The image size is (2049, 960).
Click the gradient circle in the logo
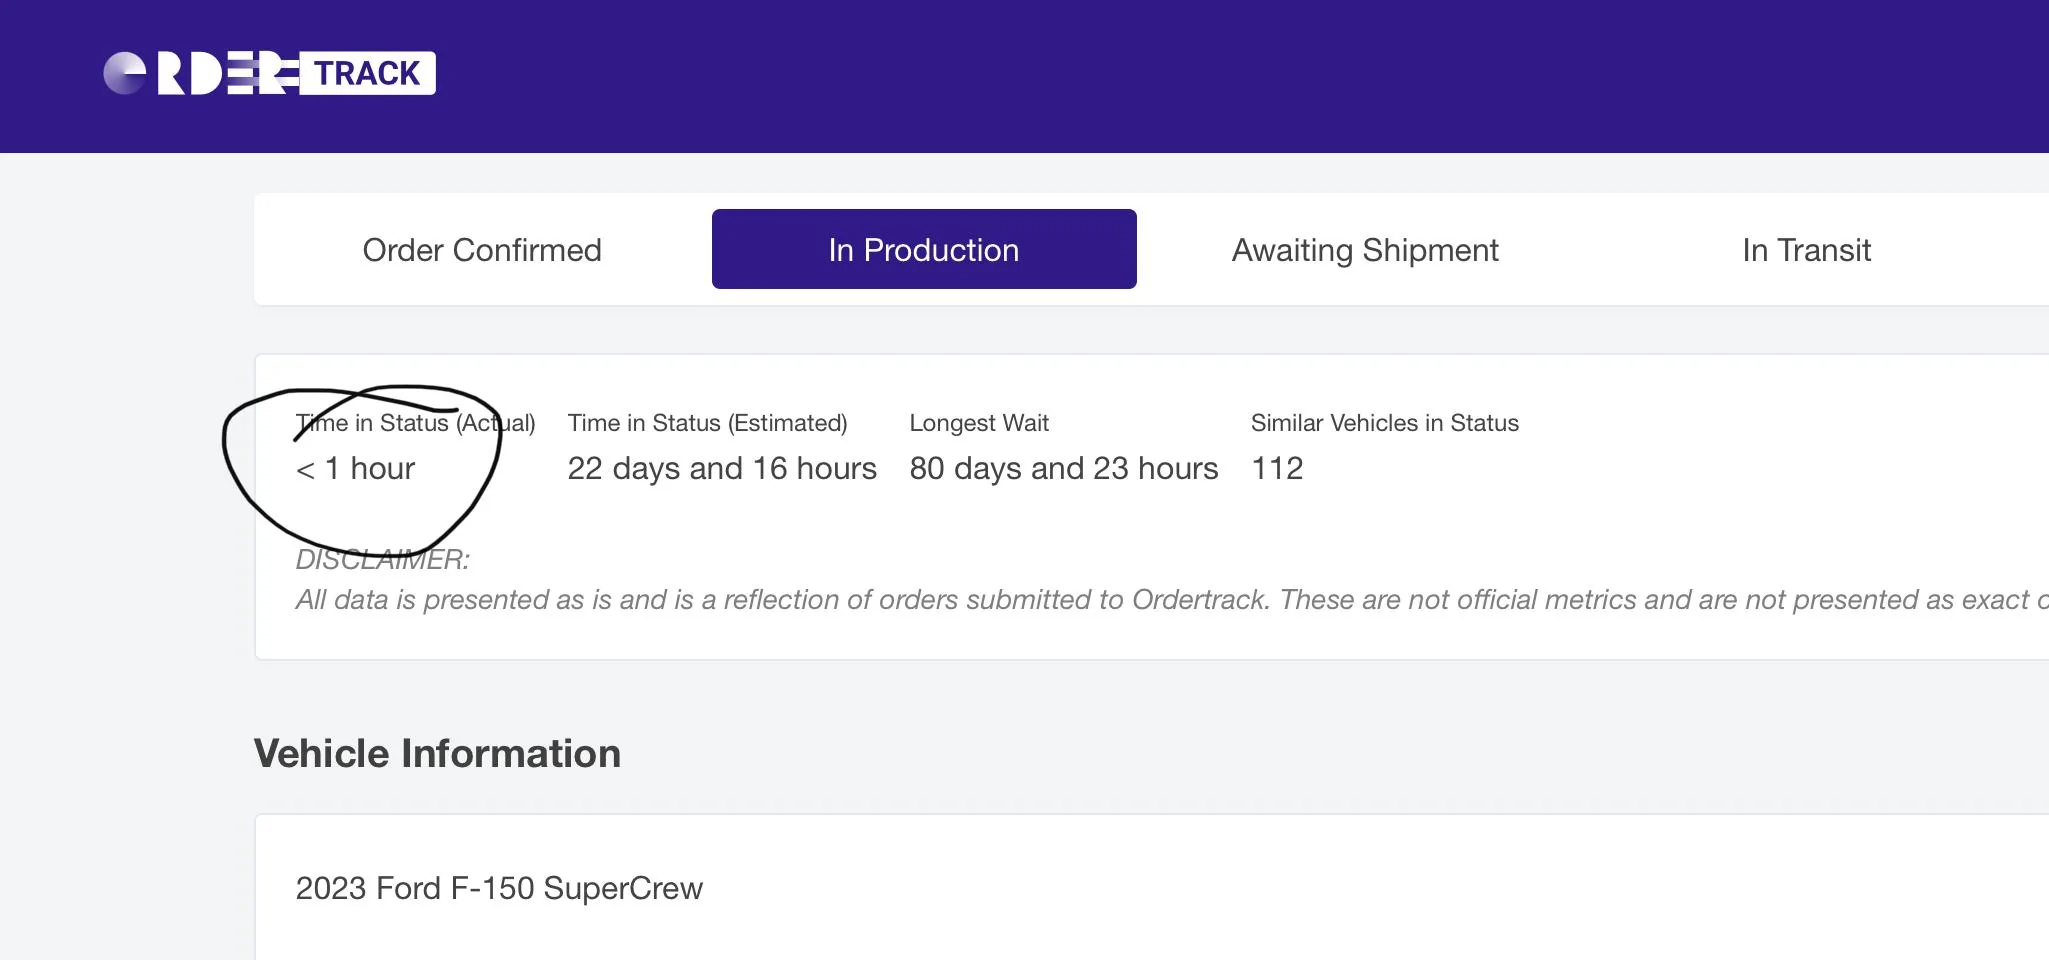pyautogui.click(x=125, y=73)
